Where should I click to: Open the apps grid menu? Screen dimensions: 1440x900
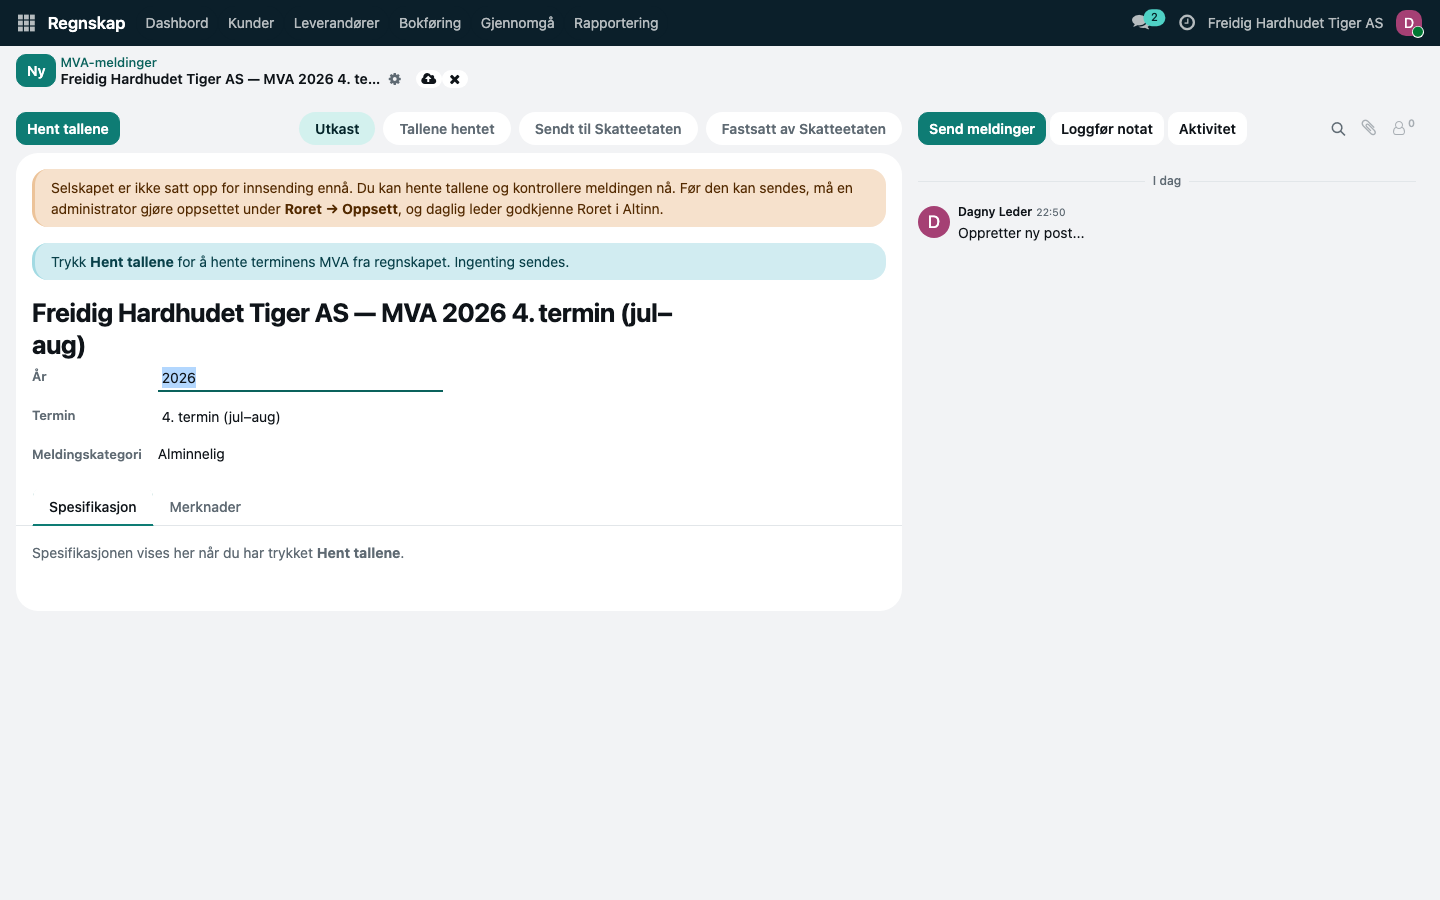point(26,23)
